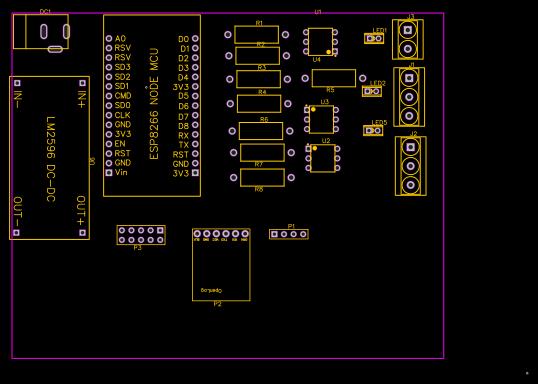
Task: Select the U4 IC footprint
Action: point(320,42)
